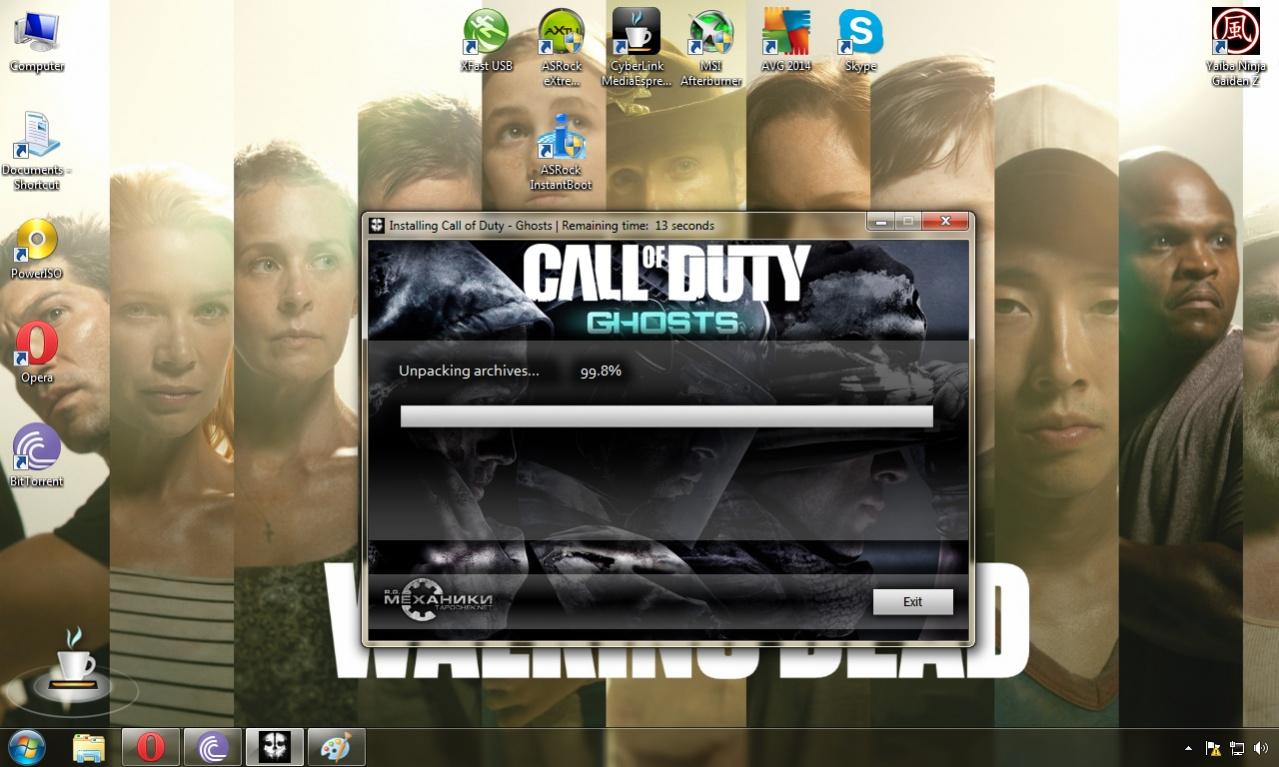Click the Exit button in the installer

(x=912, y=602)
